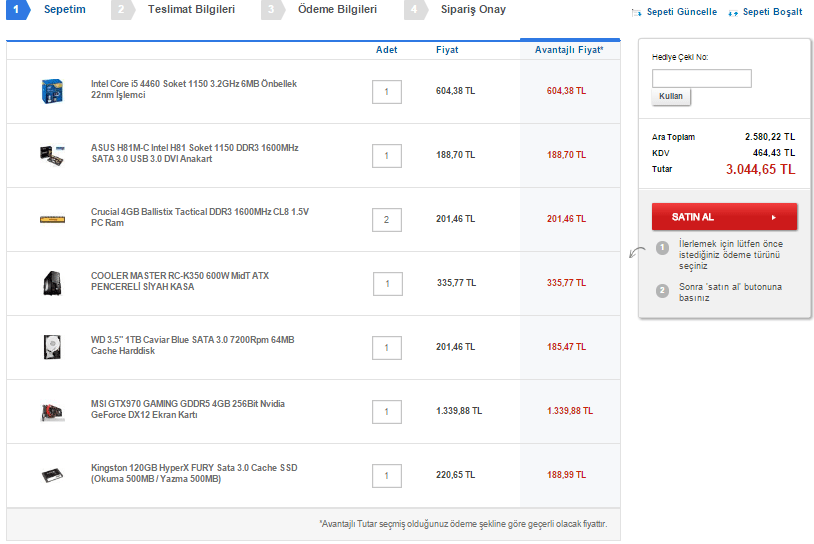Click the Avantajlı Tutar footnote text
This screenshot has width=814, height=544.
pyautogui.click(x=463, y=524)
